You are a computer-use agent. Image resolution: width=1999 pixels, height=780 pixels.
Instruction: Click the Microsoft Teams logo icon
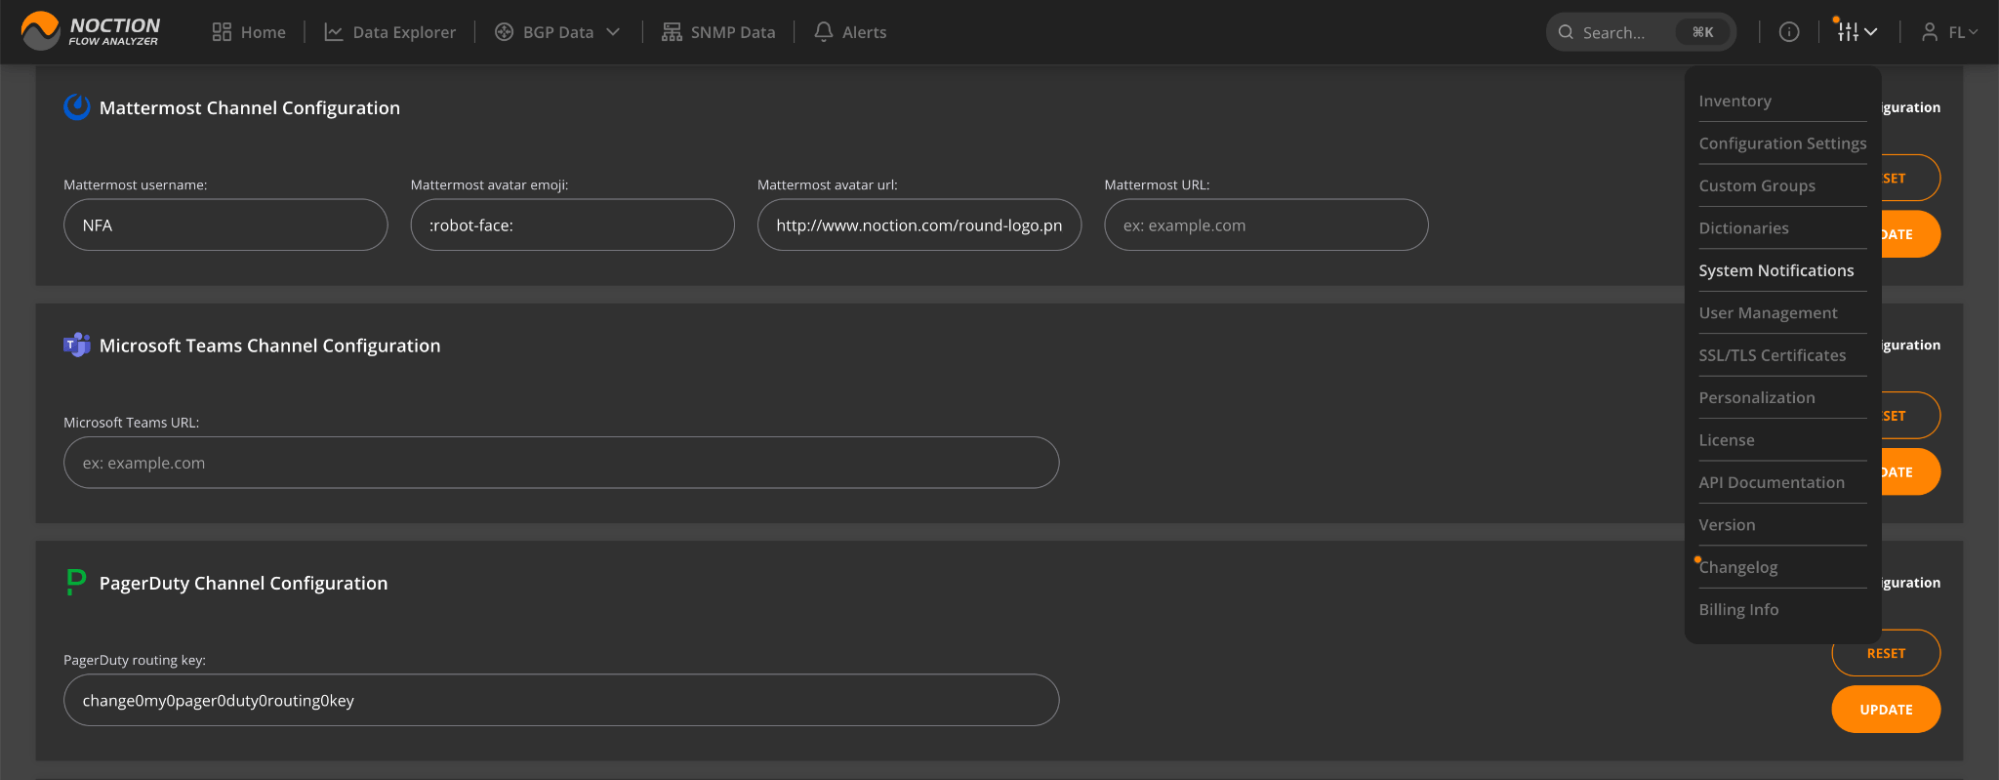pos(77,345)
